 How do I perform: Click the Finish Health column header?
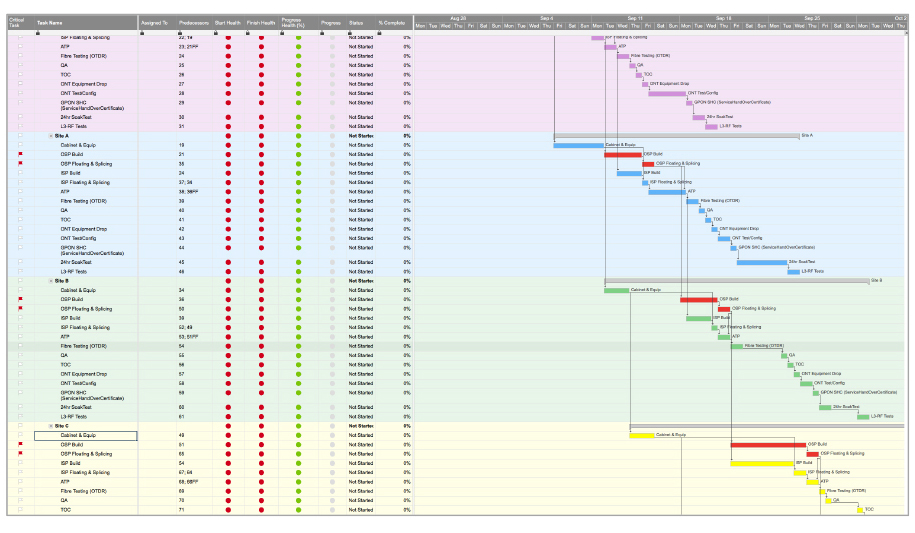coord(262,21)
